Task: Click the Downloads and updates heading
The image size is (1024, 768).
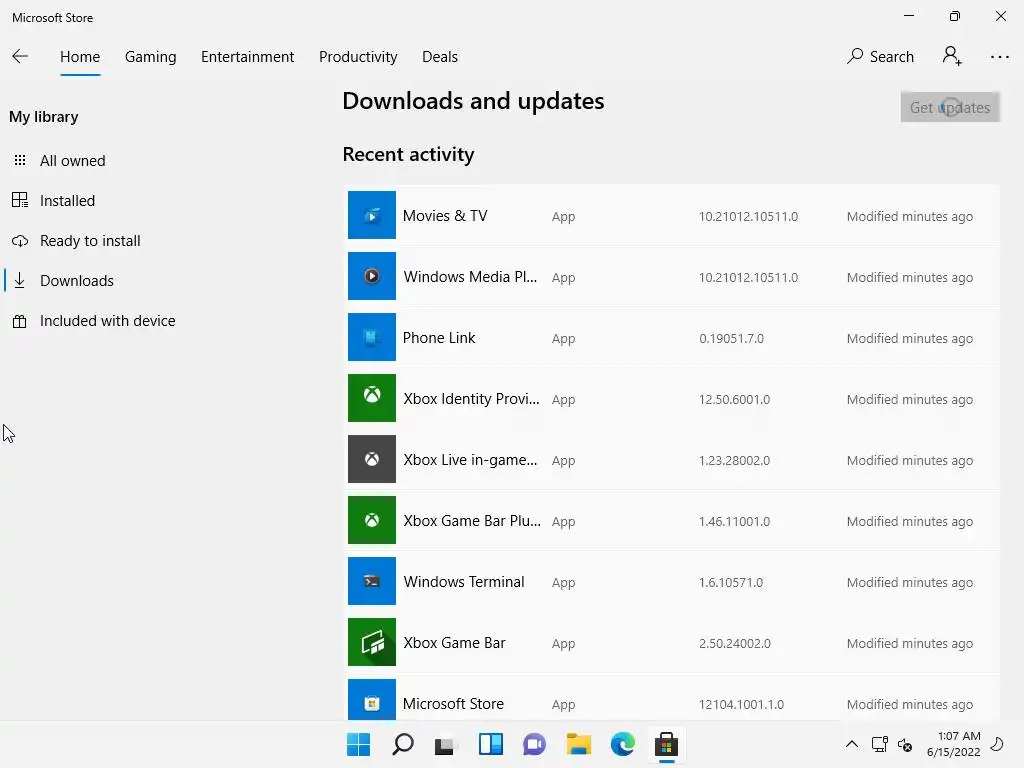Action: pos(473,101)
